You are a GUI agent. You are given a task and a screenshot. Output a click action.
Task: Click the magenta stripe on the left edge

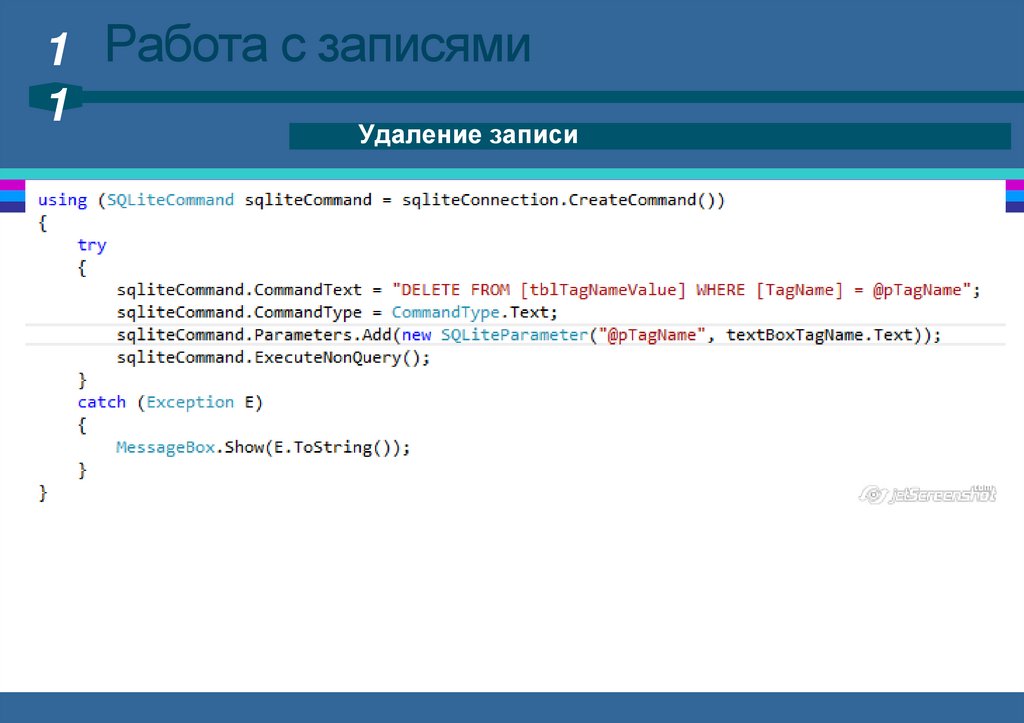tap(12, 185)
